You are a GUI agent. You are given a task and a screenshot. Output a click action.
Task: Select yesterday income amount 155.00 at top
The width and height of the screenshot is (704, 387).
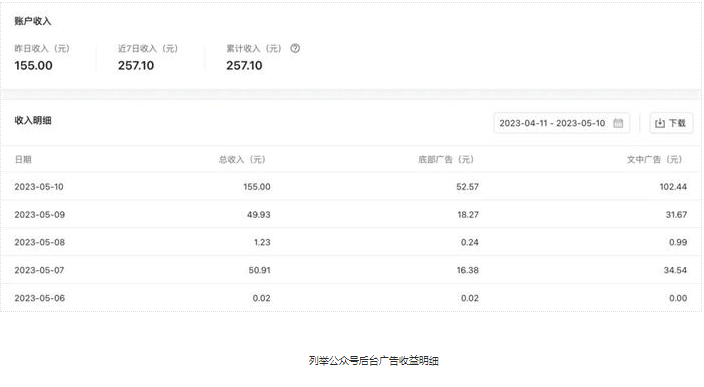(33, 66)
